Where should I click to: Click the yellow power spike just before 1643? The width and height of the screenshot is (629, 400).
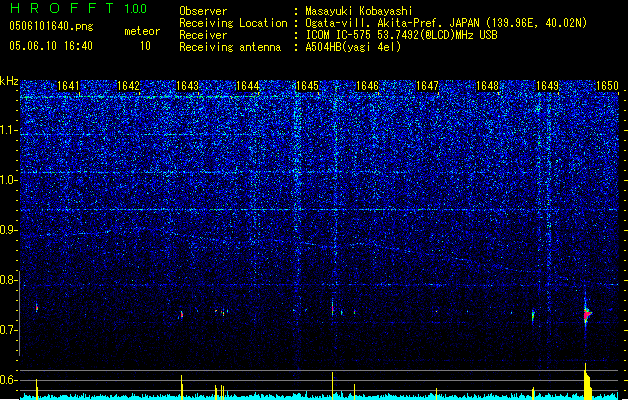pos(182,388)
